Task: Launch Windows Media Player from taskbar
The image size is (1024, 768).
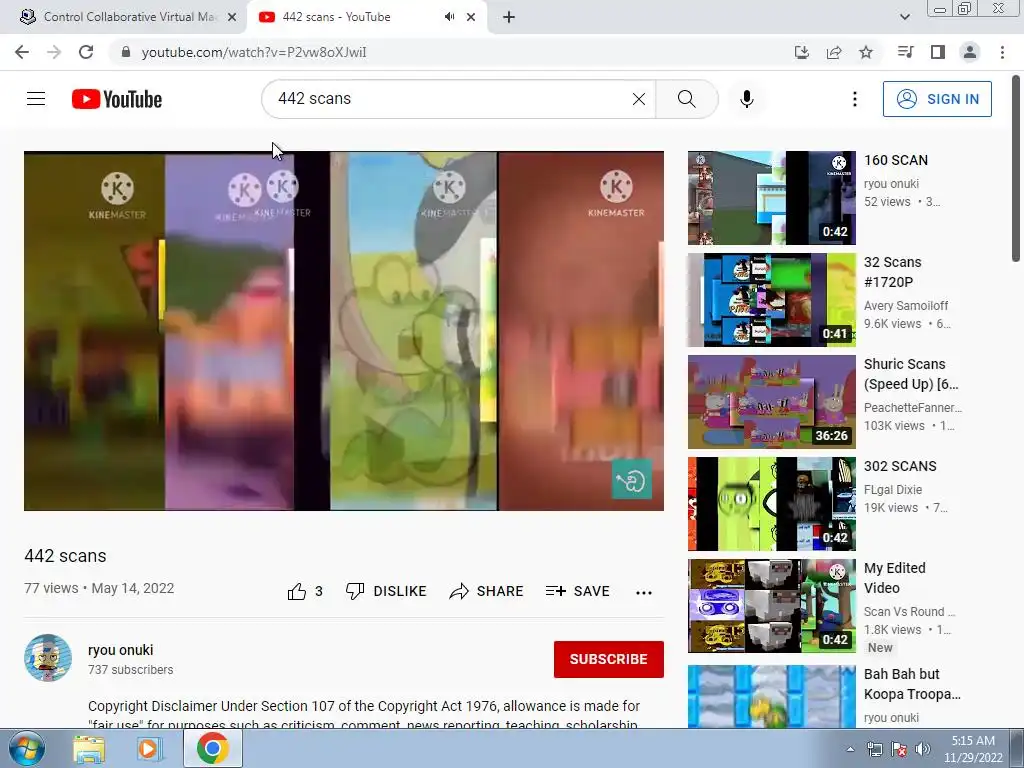Action: [149, 749]
